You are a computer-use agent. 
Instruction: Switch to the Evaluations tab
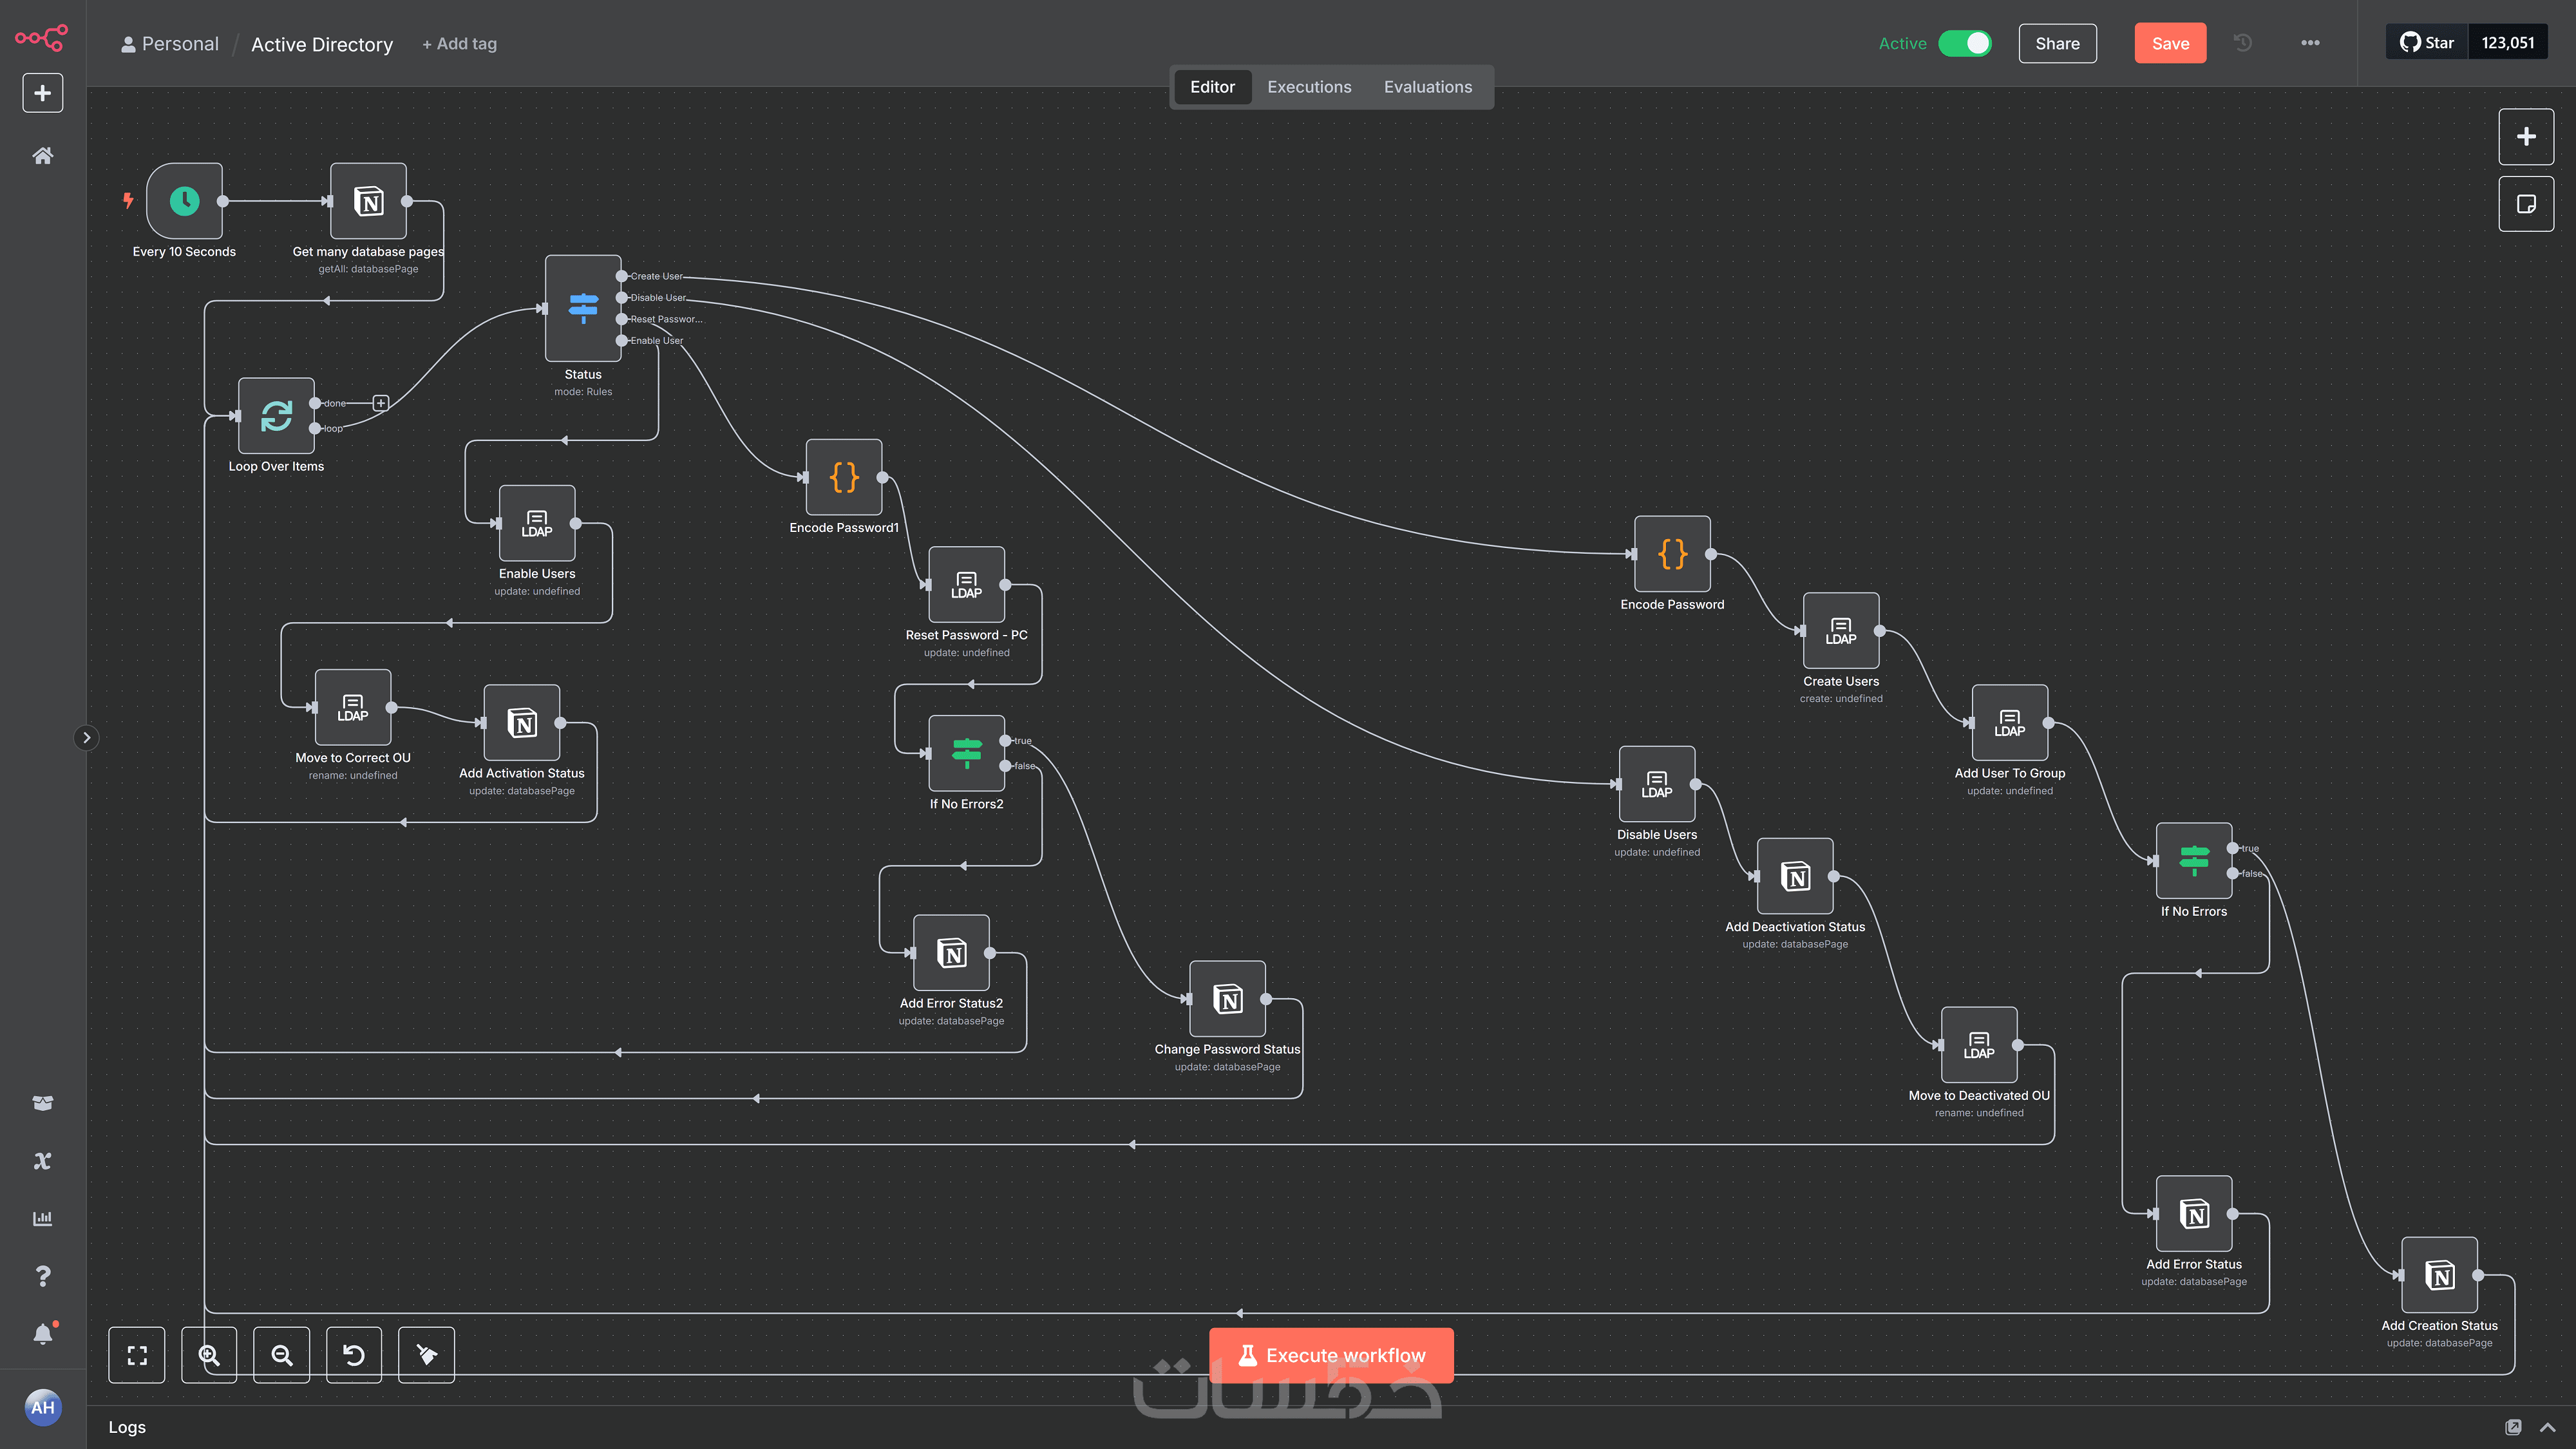(x=1427, y=87)
